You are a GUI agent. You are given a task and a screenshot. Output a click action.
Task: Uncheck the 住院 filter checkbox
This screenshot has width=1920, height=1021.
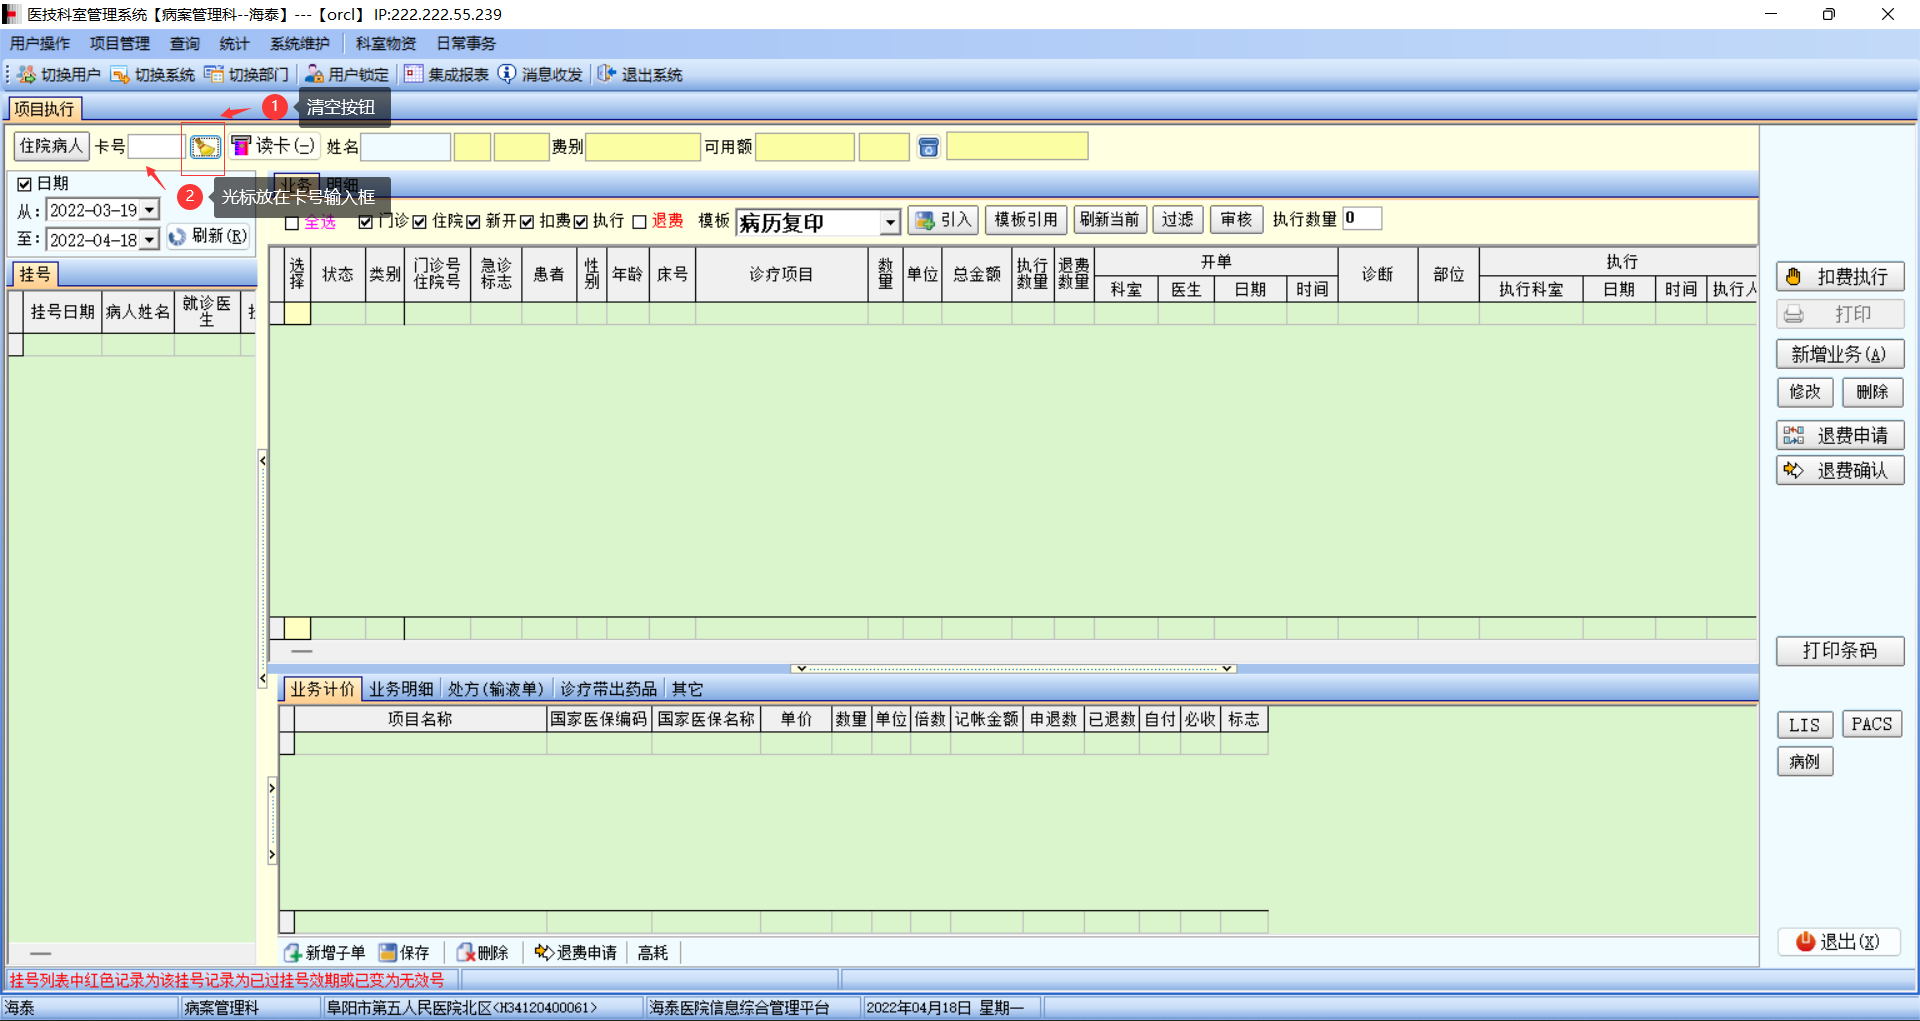pos(420,222)
